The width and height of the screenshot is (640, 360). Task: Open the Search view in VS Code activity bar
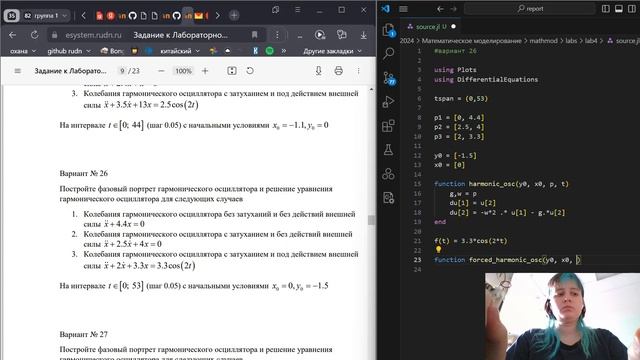point(389,53)
